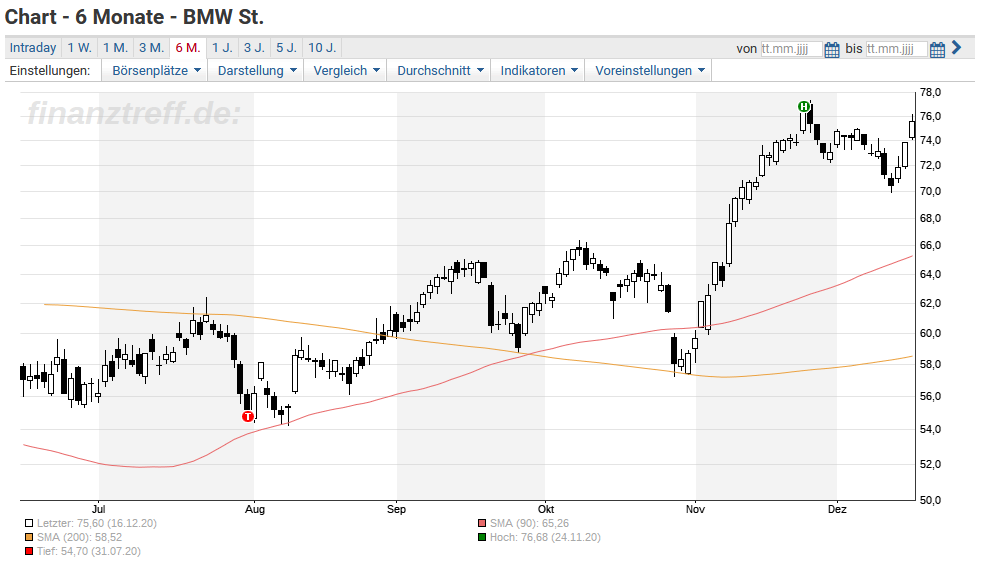This screenshot has width=984, height=566.
Task: Expand the Voreinstellungen dropdown
Action: click(650, 71)
